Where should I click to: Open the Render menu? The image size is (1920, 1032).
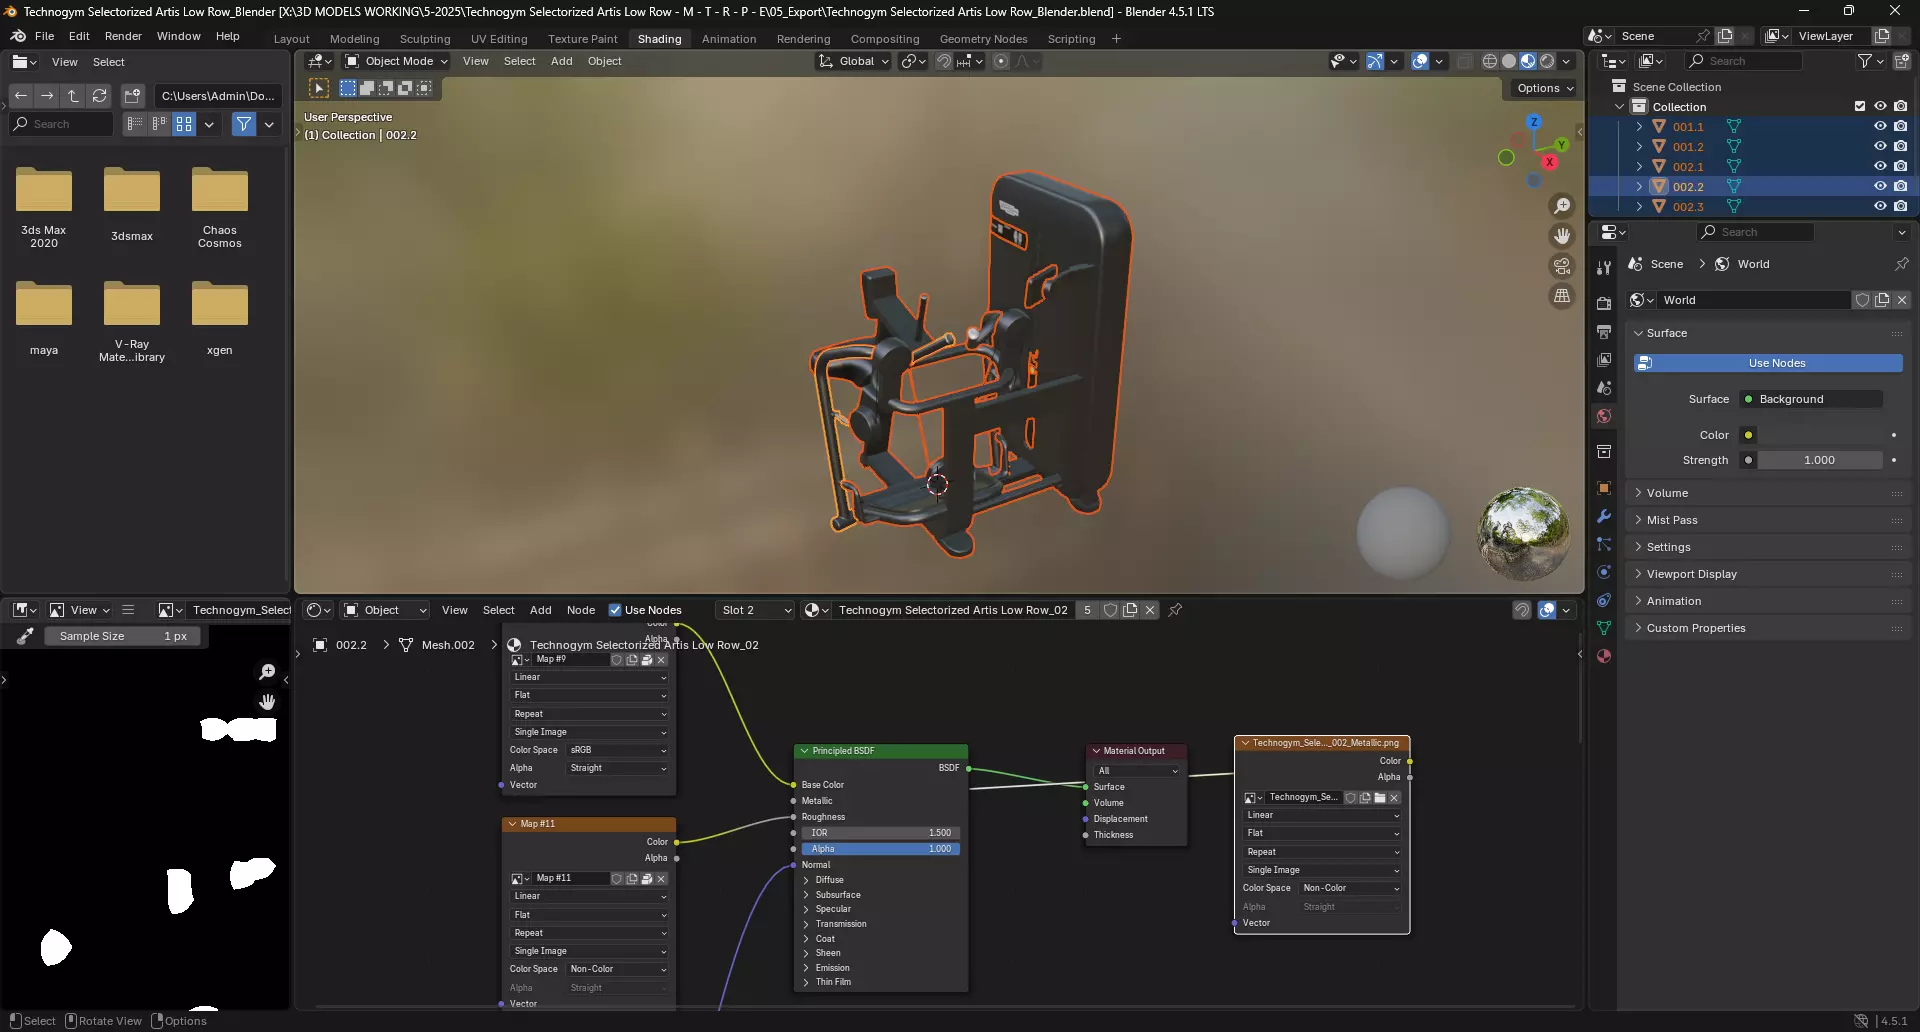[x=123, y=36]
